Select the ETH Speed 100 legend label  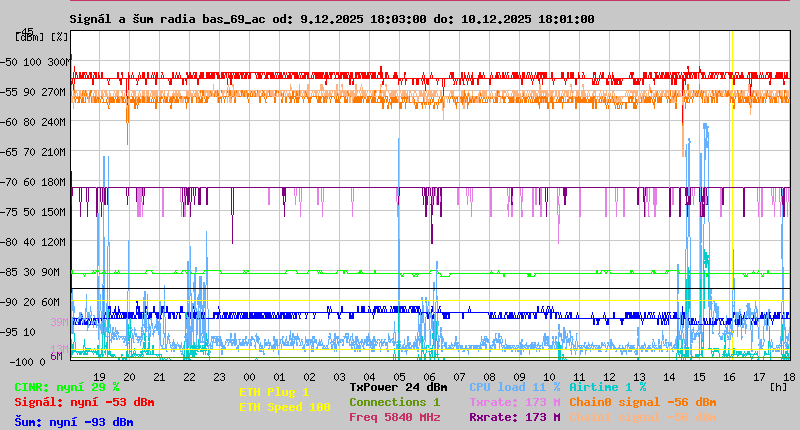(x=284, y=407)
